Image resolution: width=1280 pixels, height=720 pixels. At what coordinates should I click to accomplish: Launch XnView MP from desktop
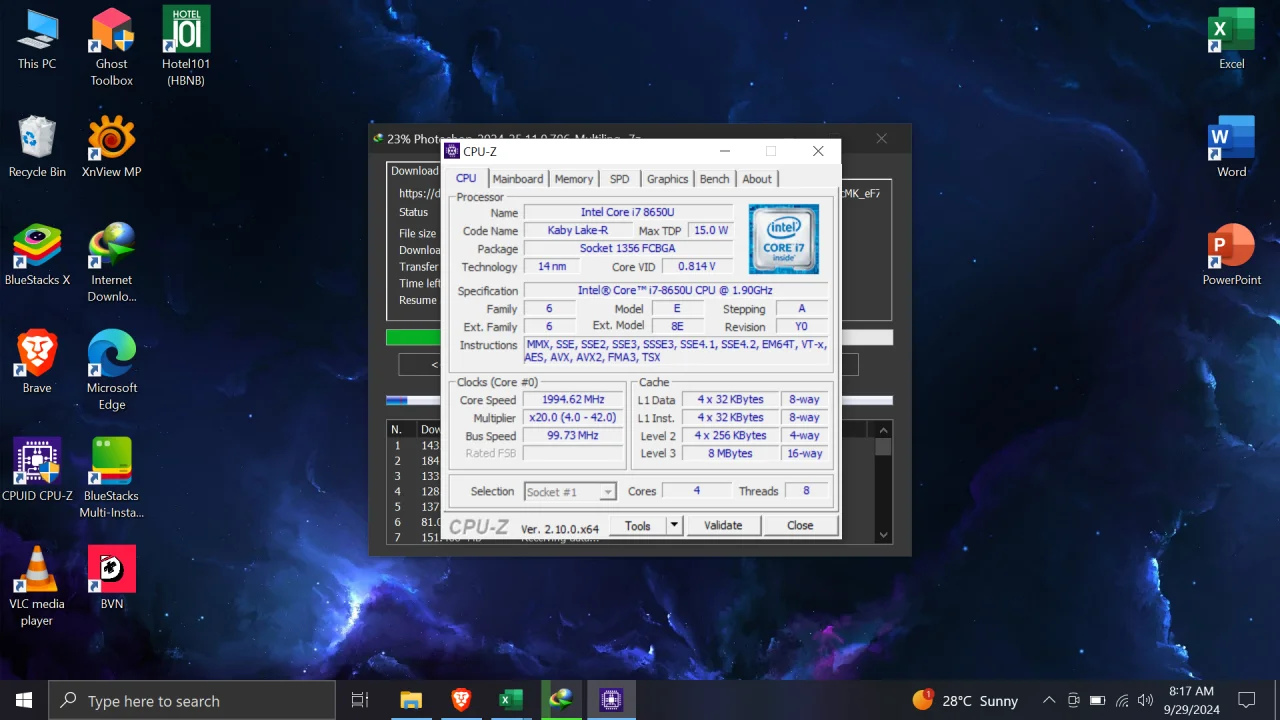112,147
